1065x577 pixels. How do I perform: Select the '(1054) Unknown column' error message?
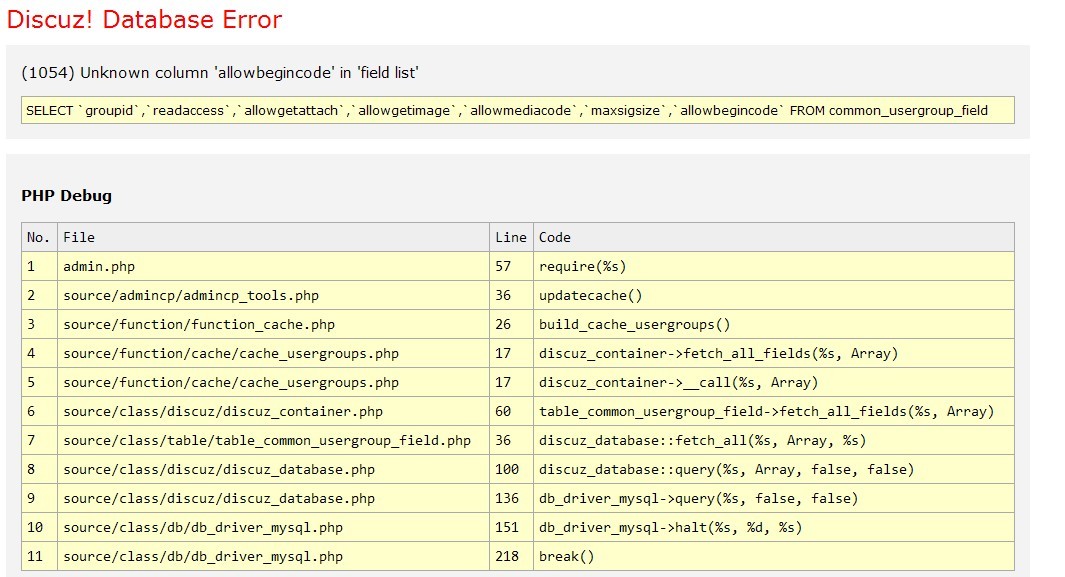(220, 73)
